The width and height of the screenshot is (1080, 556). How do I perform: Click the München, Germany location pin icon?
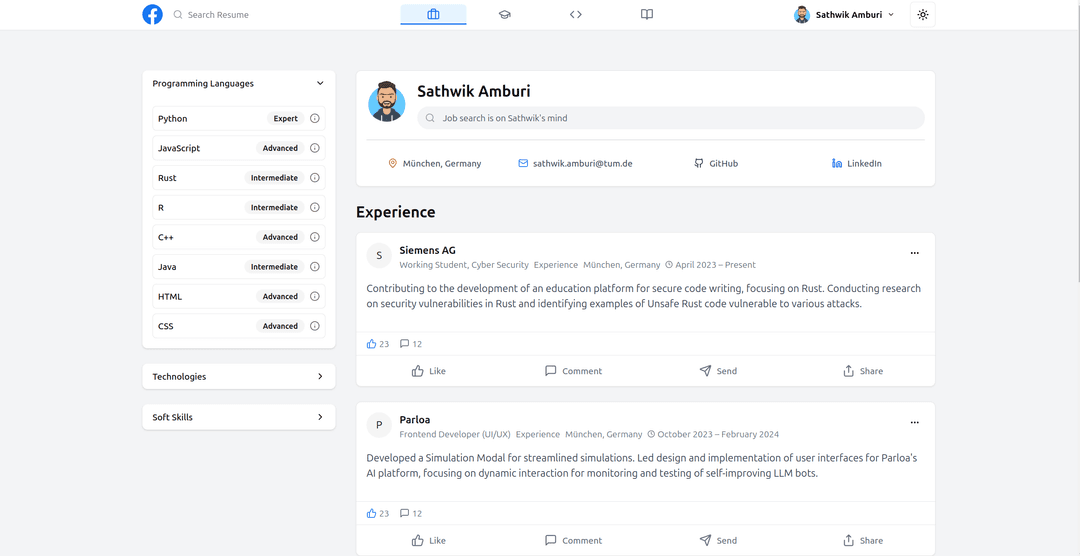coord(393,163)
